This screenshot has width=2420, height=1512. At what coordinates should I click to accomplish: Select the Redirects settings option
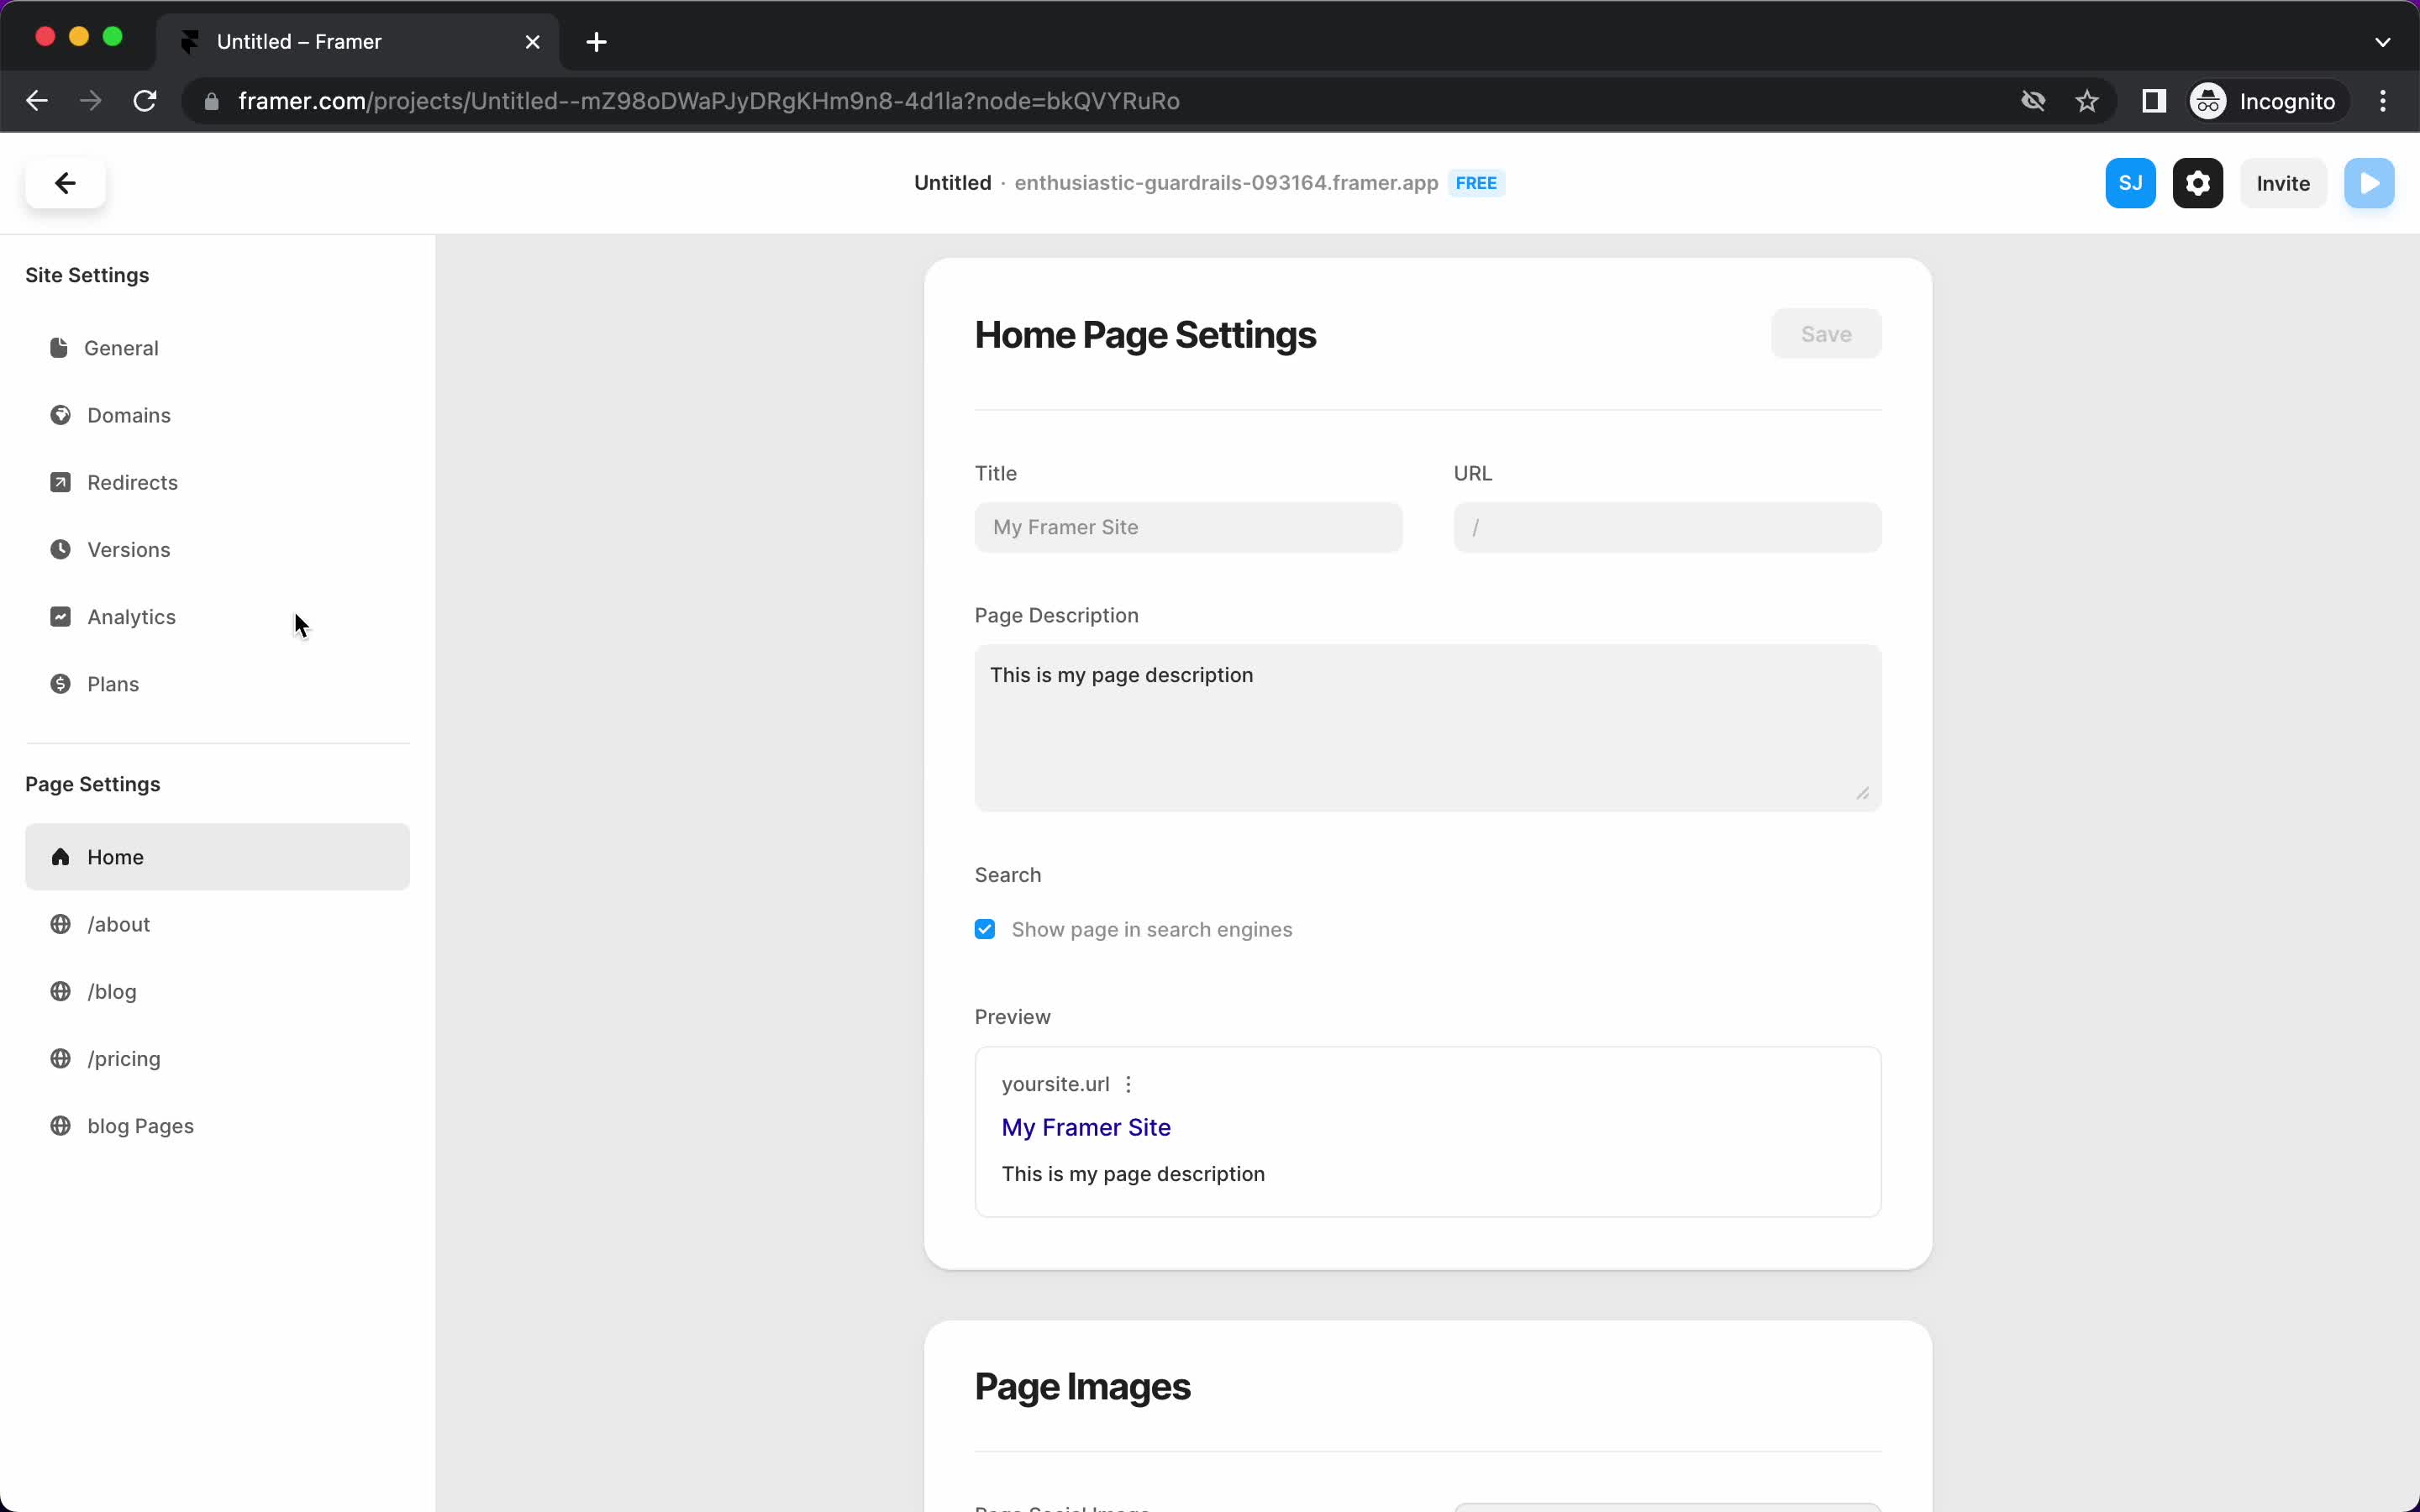tap(131, 482)
